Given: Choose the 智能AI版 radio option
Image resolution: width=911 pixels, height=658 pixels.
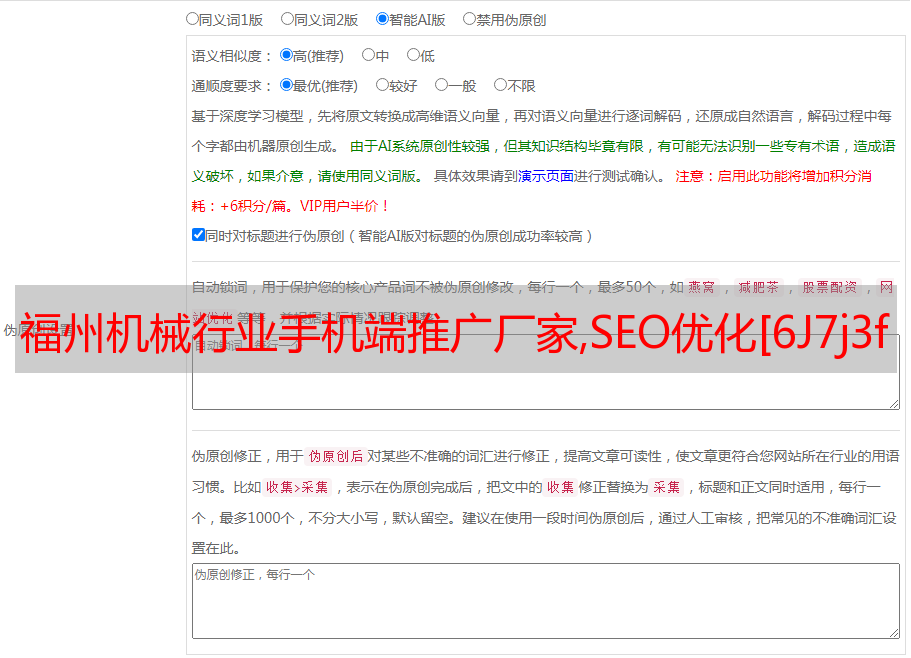Looking at the screenshot, I should pos(382,19).
